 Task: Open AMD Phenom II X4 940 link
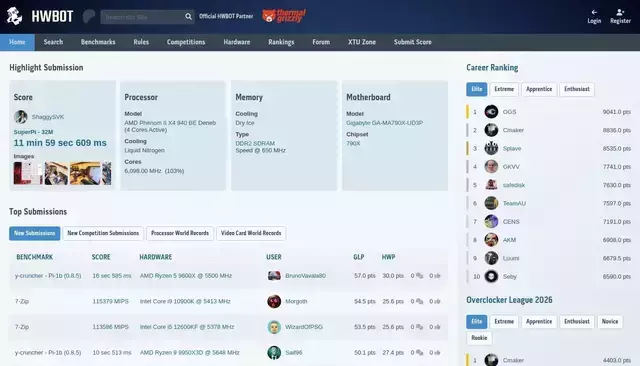pyautogui.click(x=170, y=126)
